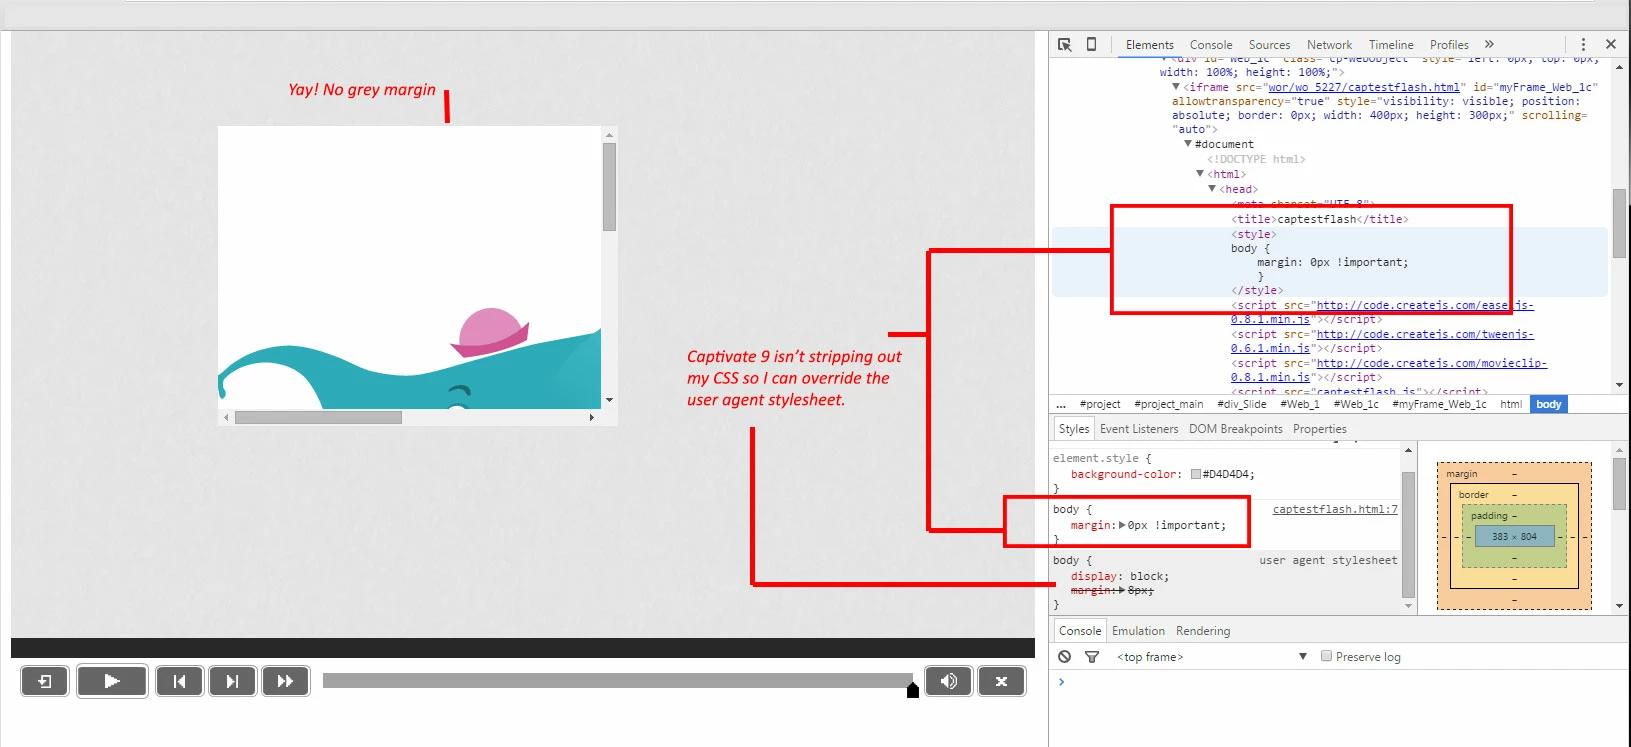
Task: Collapse the html node in tree
Action: [1200, 174]
